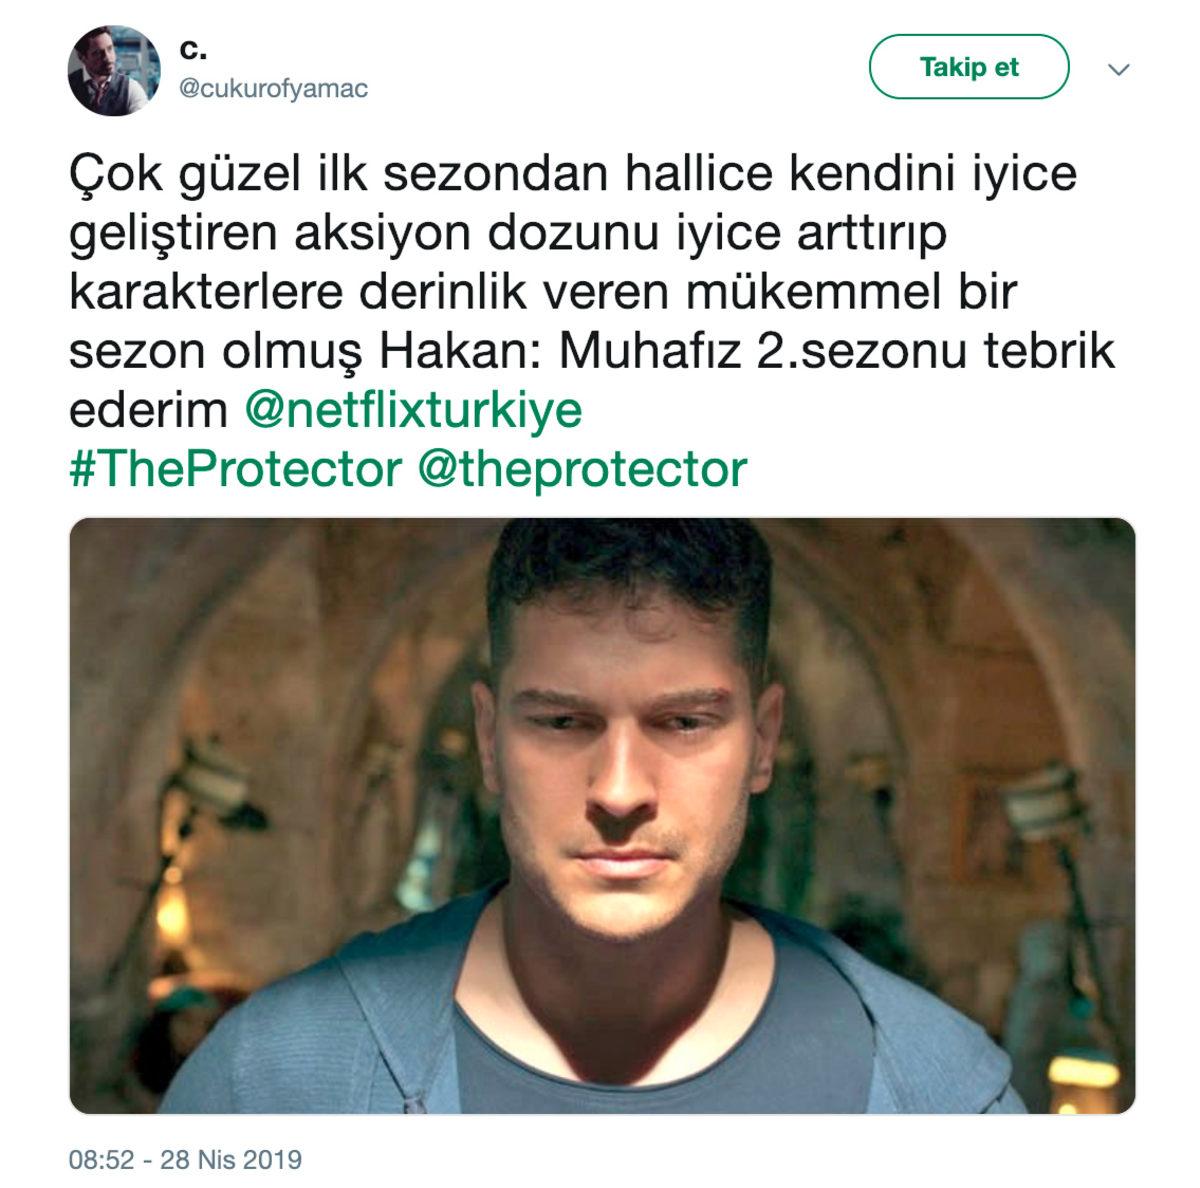Image resolution: width=1200 pixels, height=1188 pixels.
Task: Expand the tweet options chevron menu
Action: click(x=1119, y=70)
